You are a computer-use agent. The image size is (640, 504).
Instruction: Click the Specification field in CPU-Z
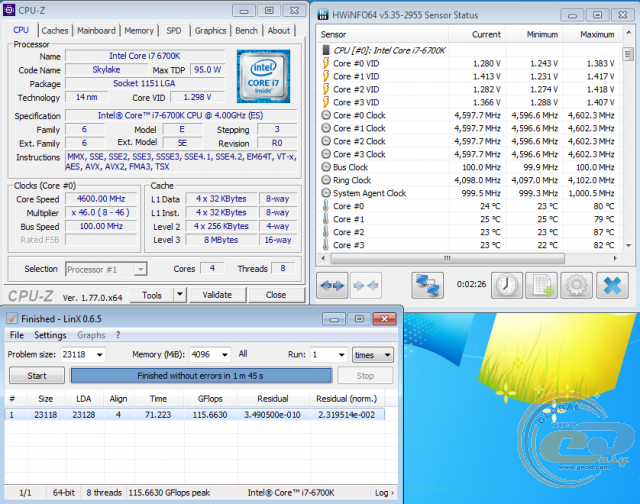pos(181,115)
